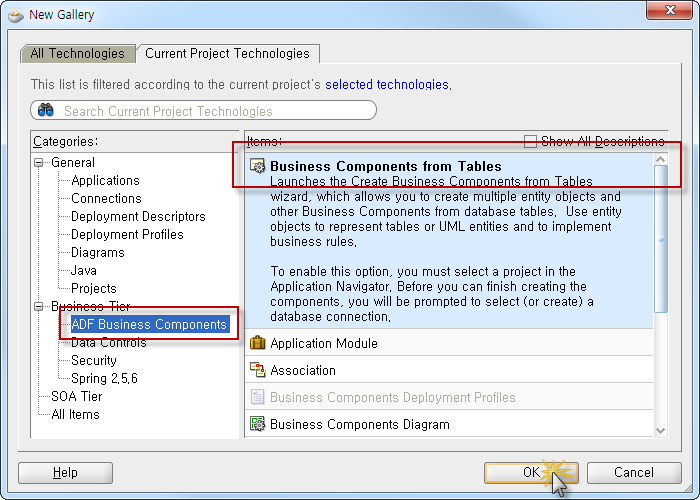Select the Diagrams category
Screen dimensions: 700x500
click(x=98, y=252)
